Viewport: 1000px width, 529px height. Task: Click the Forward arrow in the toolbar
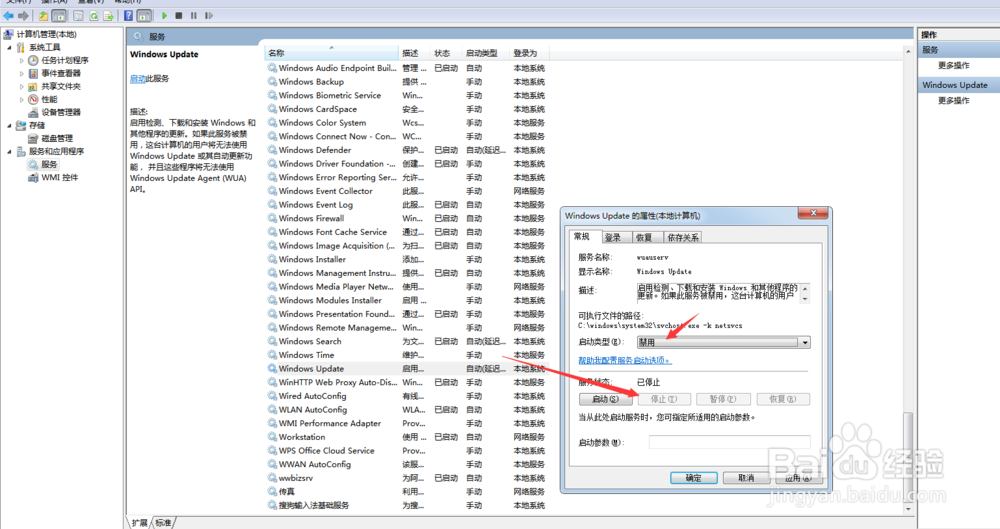pos(24,15)
